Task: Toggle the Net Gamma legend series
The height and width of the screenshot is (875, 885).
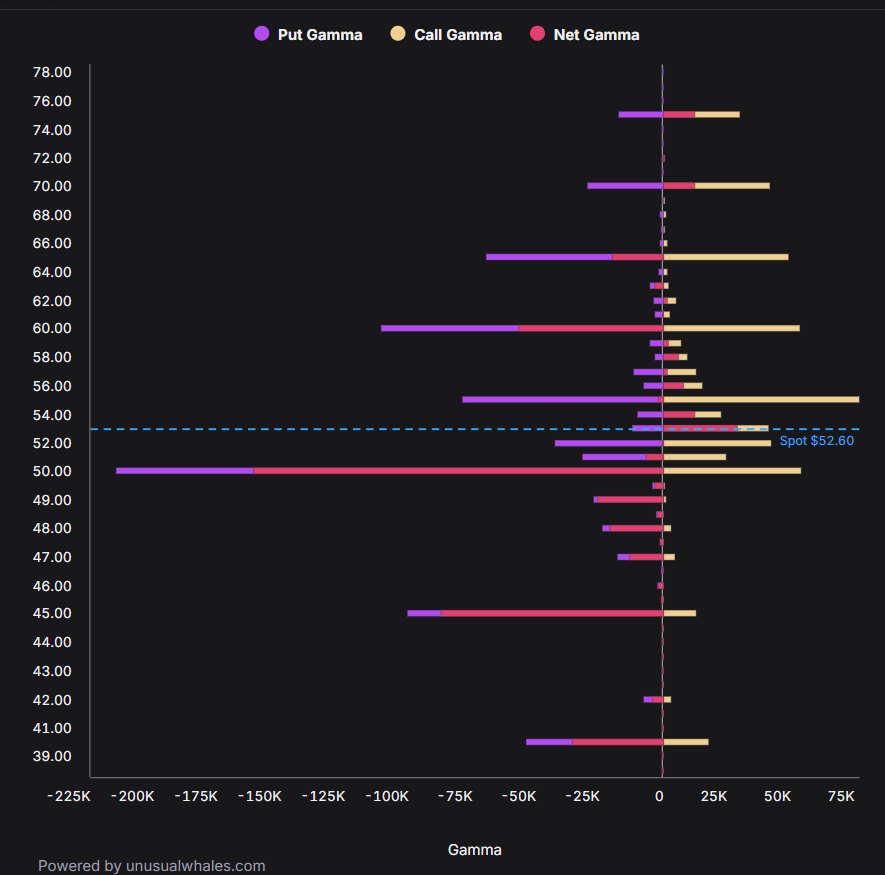Action: point(585,34)
